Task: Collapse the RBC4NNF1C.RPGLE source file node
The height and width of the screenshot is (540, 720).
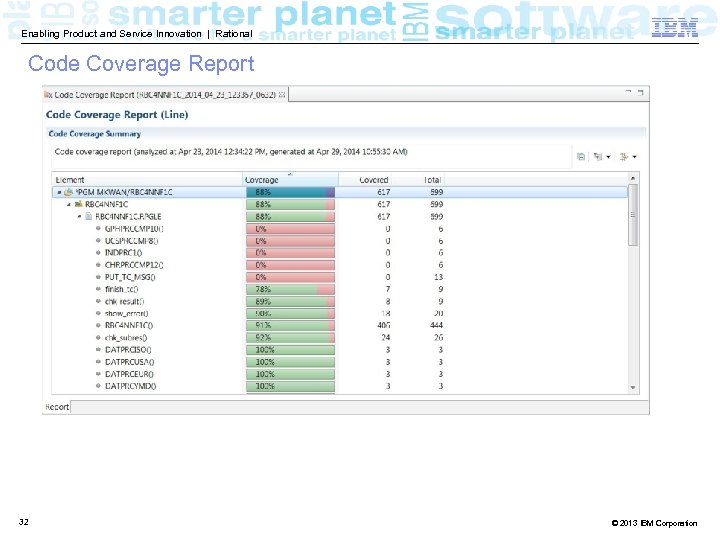Action: click(79, 216)
